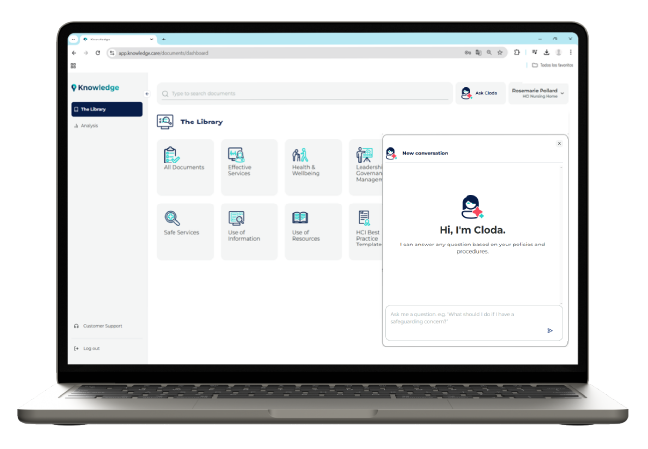648x449 pixels.
Task: Select The Library in the sidebar
Action: click(x=106, y=109)
